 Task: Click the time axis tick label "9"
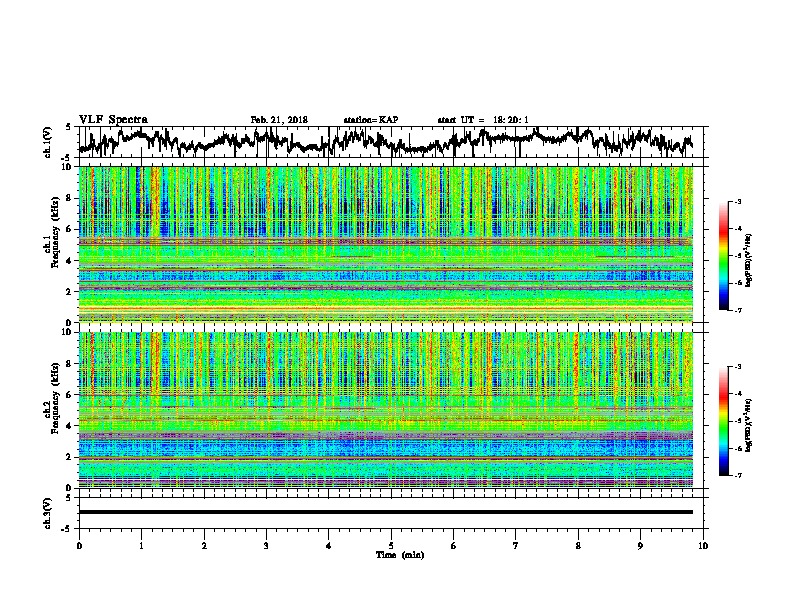point(640,546)
